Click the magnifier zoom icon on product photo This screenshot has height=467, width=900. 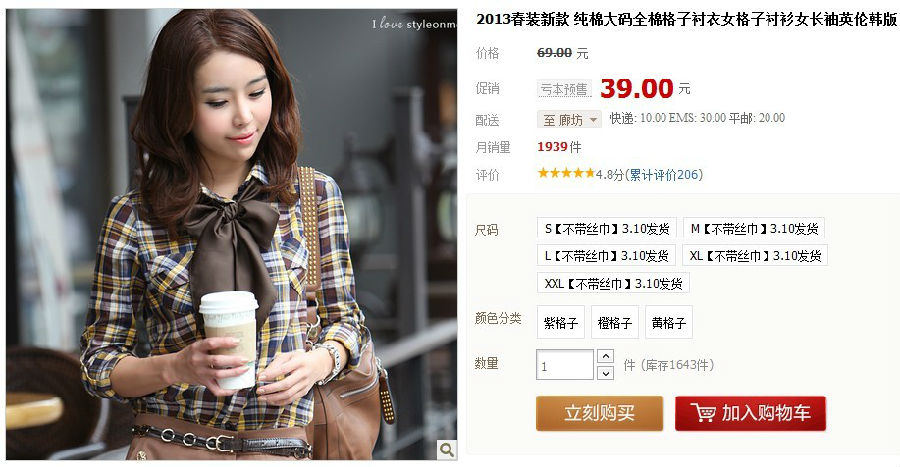pos(447,449)
